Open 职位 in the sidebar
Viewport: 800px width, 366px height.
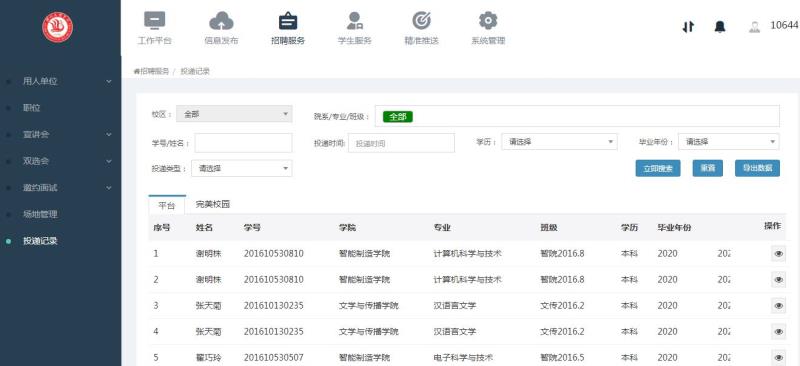click(32, 108)
